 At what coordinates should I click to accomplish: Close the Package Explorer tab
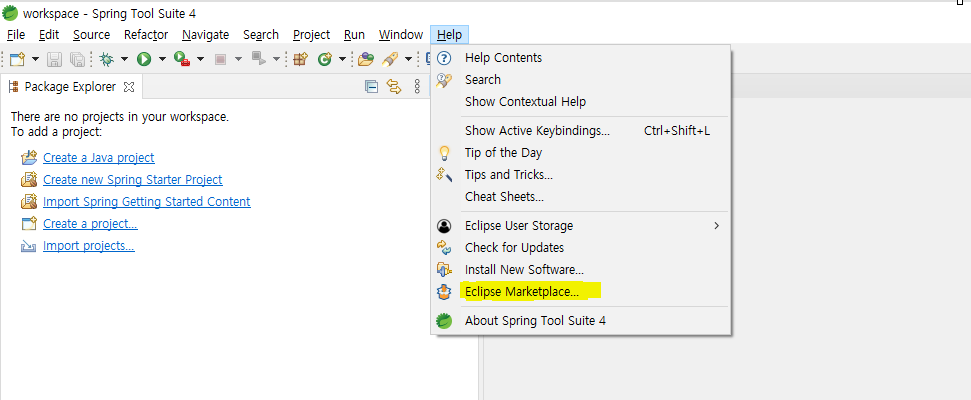[x=129, y=87]
